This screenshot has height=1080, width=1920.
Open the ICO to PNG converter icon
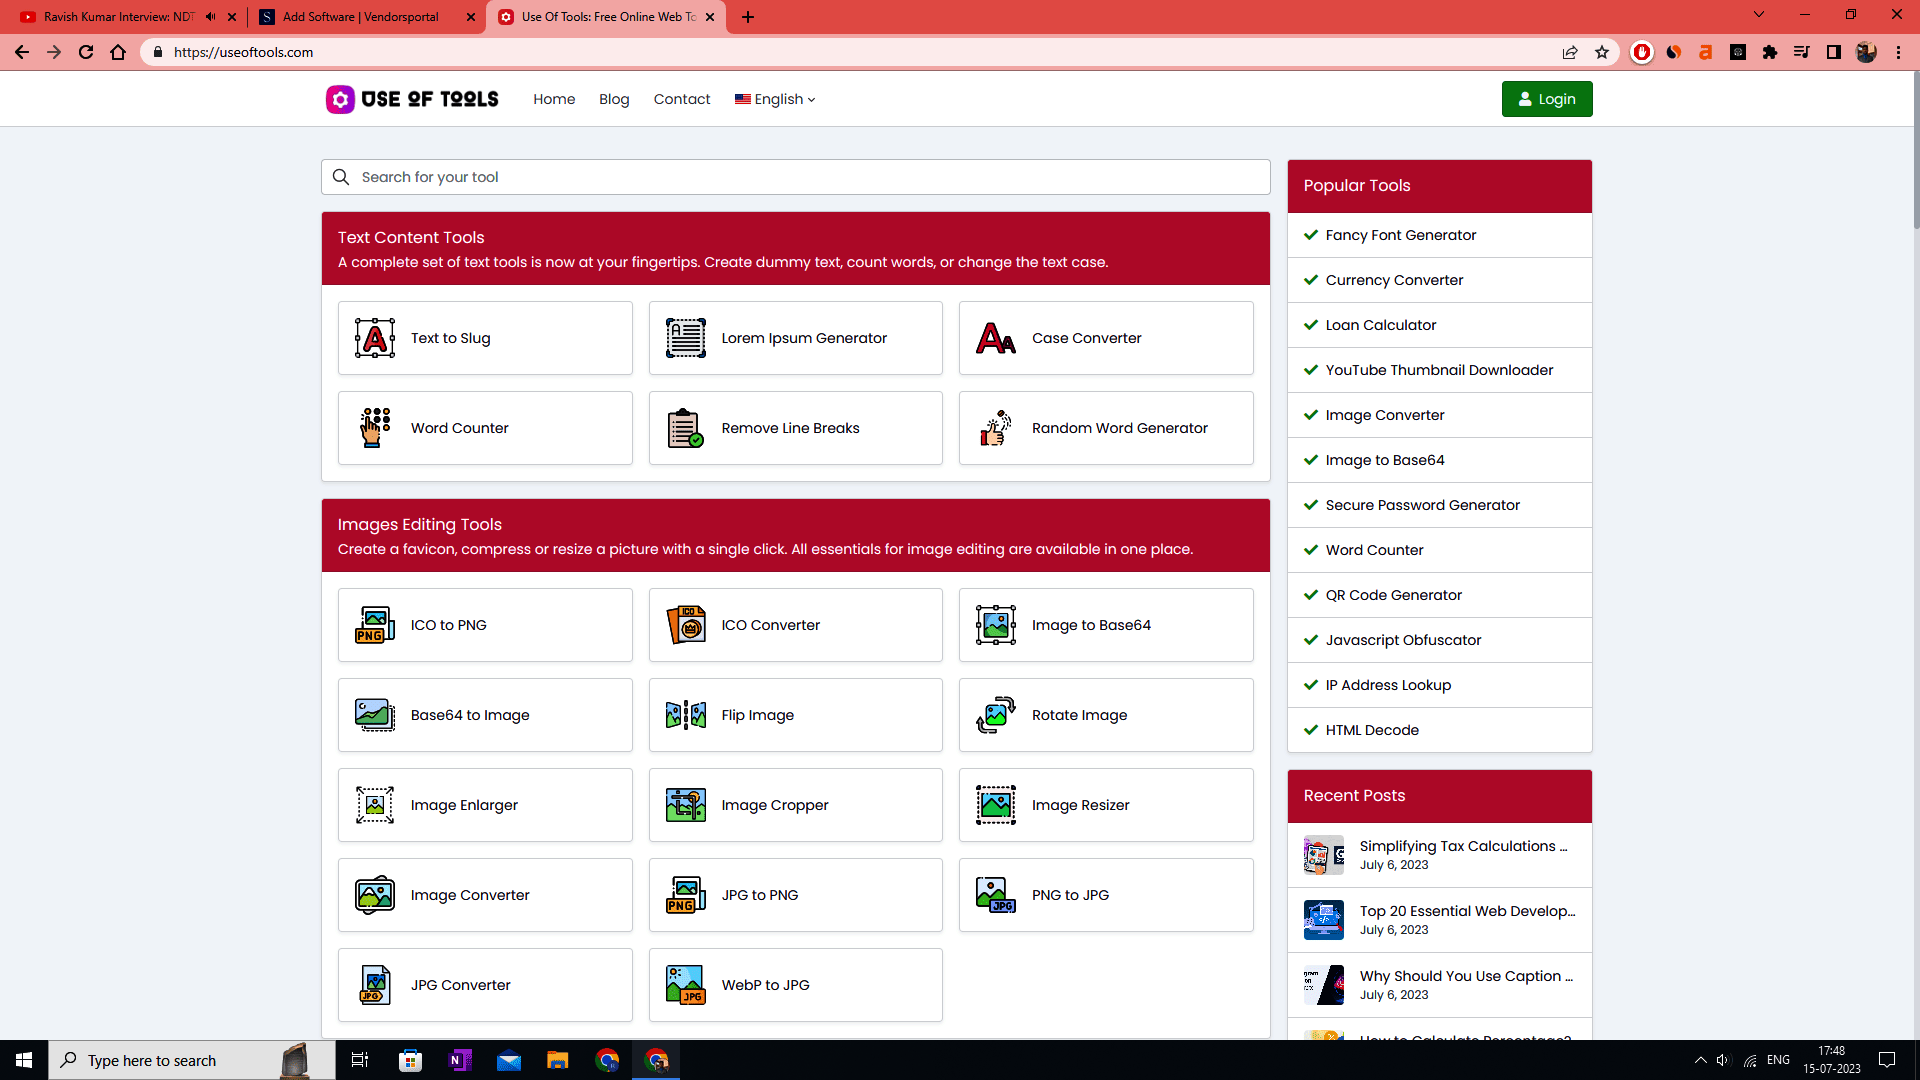374,625
